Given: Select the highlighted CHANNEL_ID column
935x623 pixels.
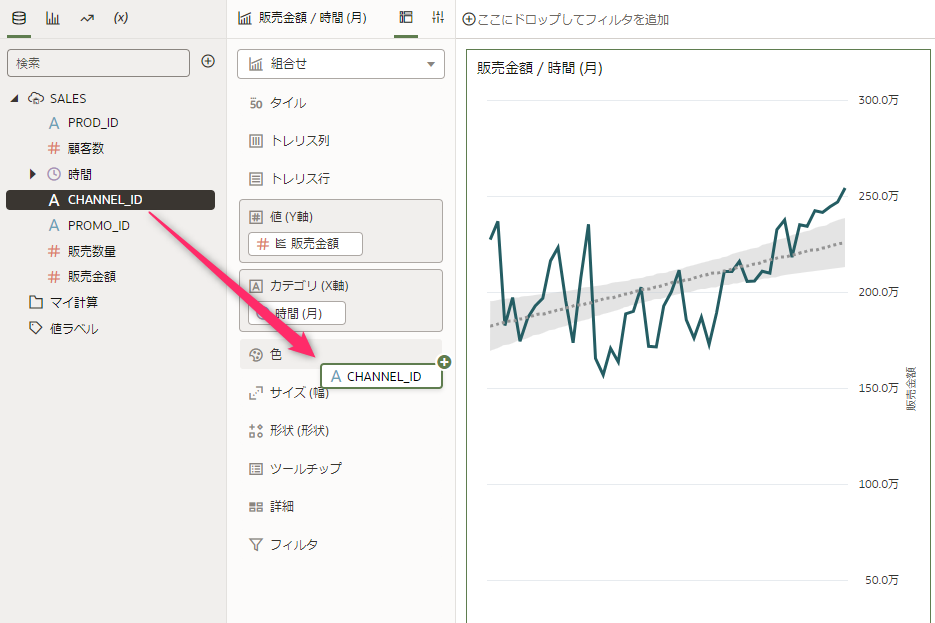Looking at the screenshot, I should pyautogui.click(x=110, y=200).
